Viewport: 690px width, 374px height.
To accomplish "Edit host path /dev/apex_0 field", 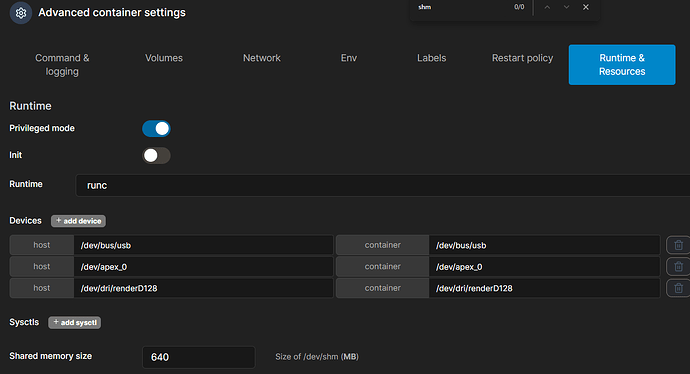I will click(x=203, y=267).
